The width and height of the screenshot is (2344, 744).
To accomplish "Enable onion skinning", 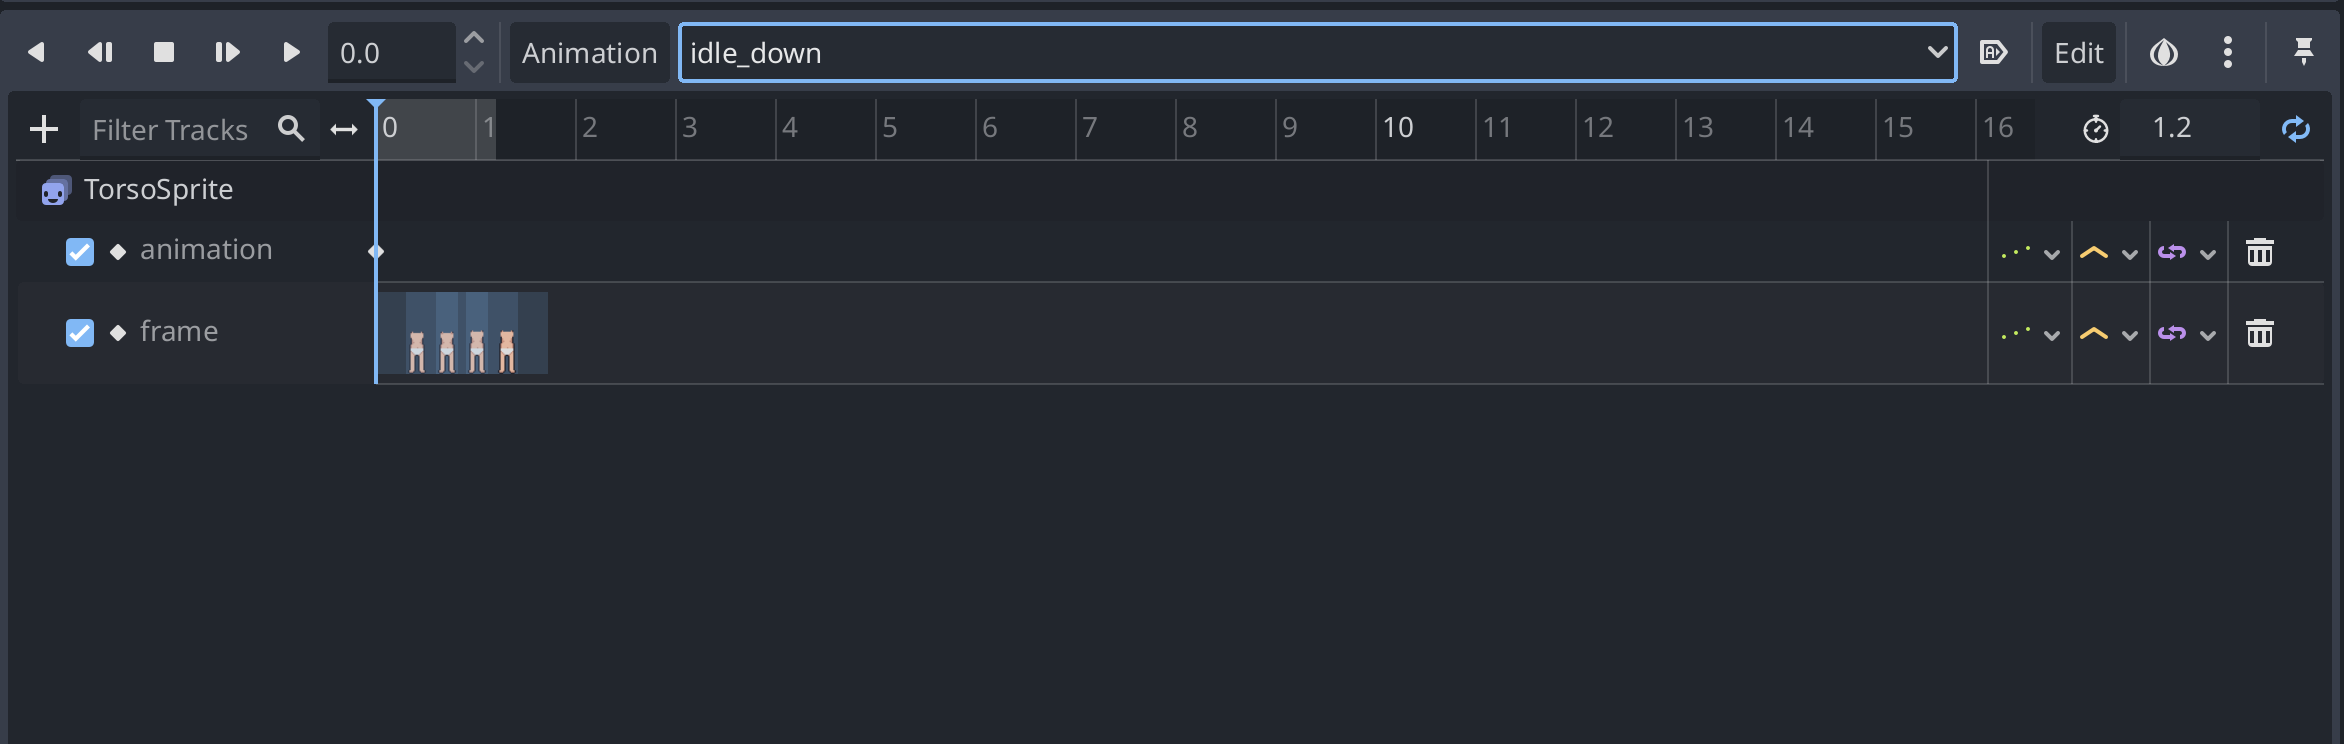I will tap(2164, 52).
